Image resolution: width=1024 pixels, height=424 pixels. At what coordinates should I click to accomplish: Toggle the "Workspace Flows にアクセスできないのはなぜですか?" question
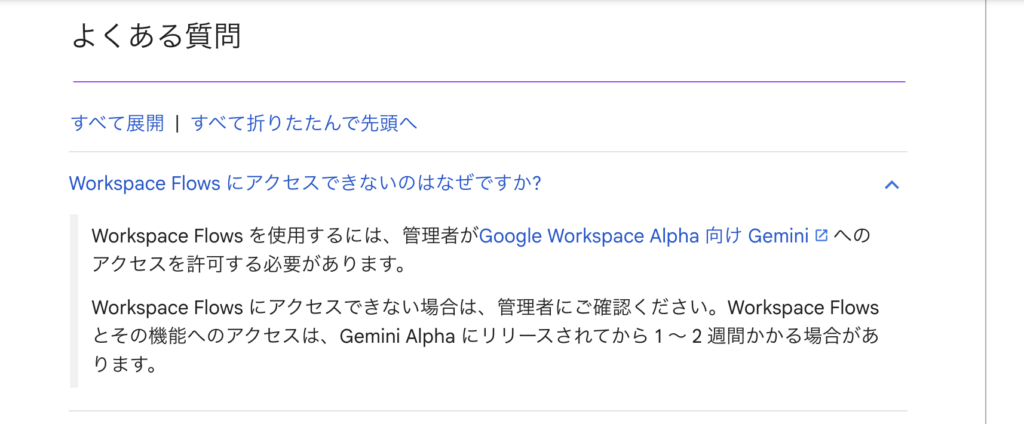(x=305, y=184)
